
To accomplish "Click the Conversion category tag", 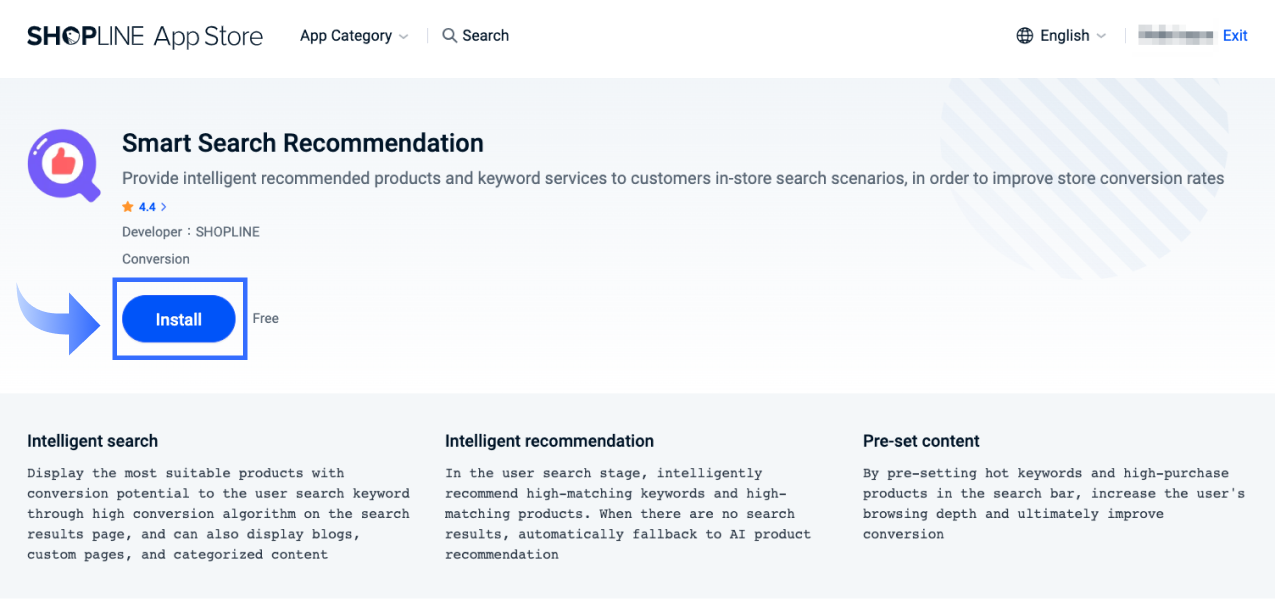I will point(155,258).
